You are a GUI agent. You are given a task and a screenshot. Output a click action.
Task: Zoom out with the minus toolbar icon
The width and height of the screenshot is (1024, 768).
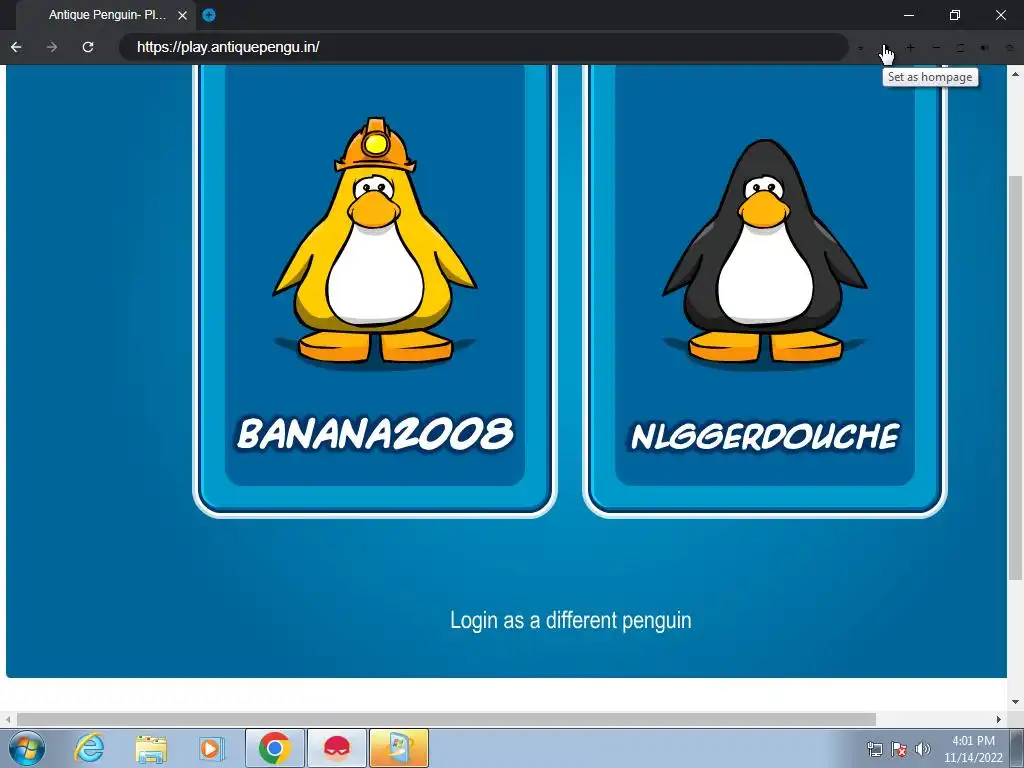point(936,48)
